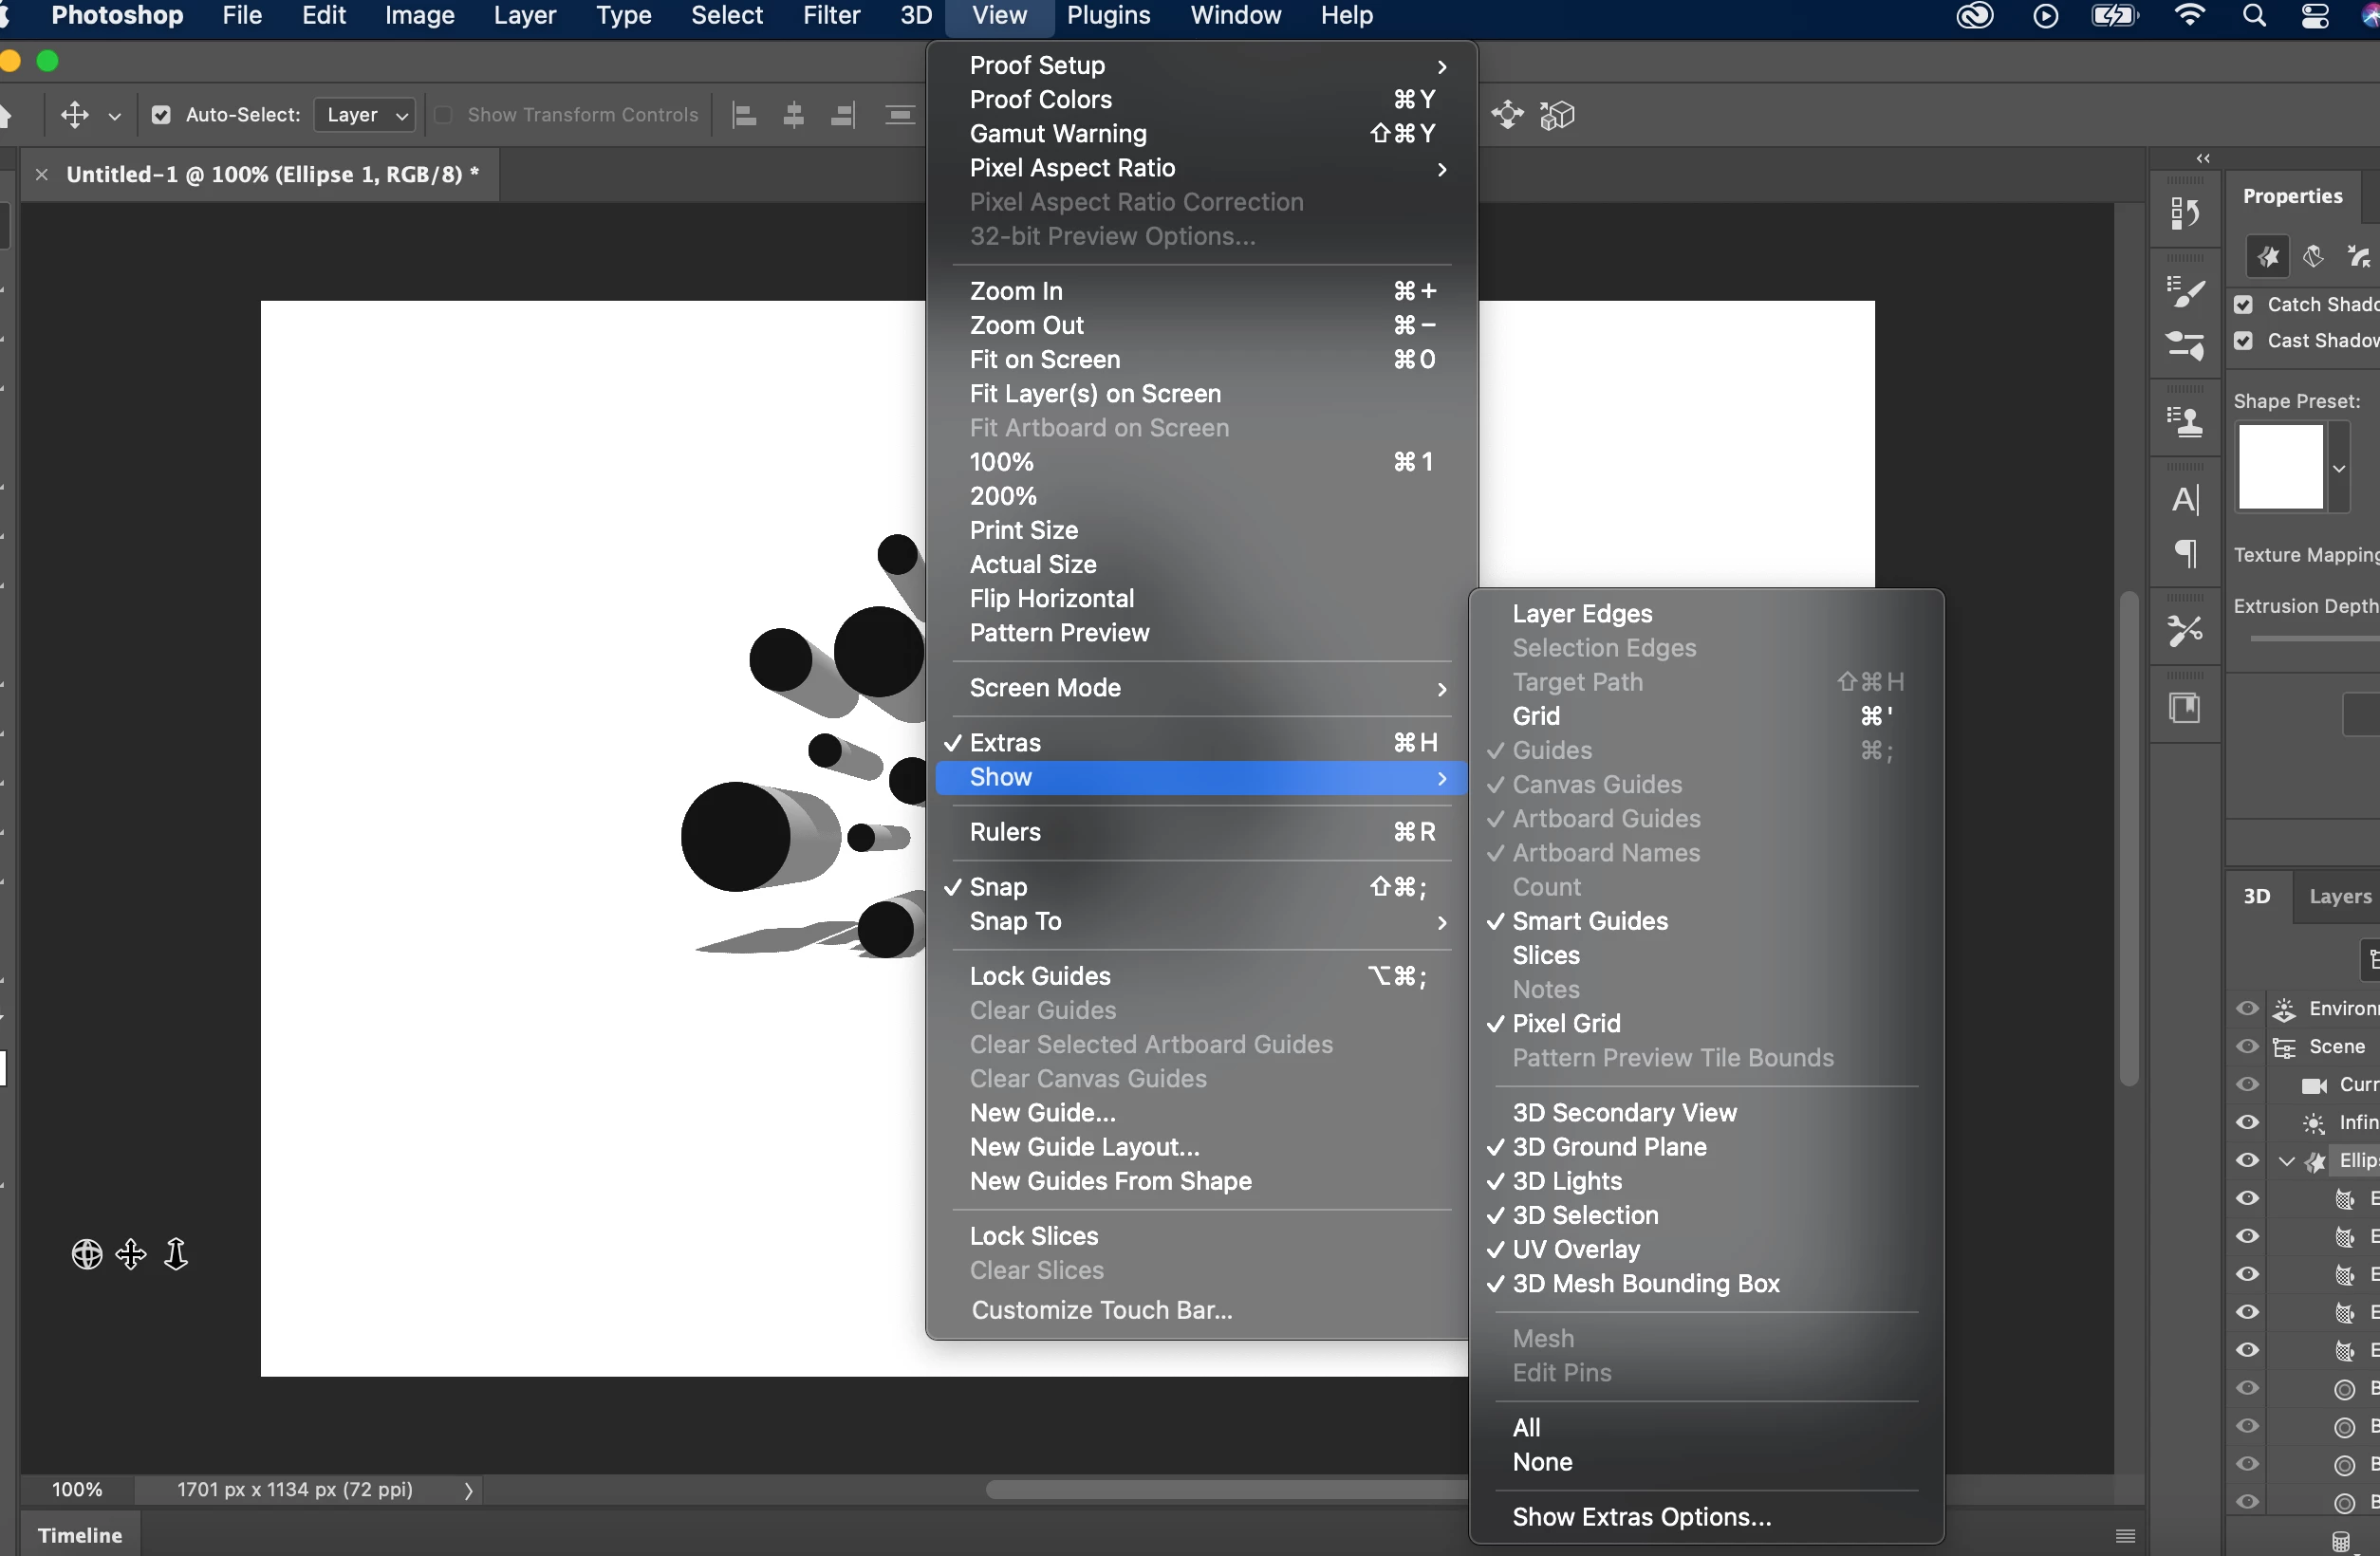
Task: Click the align left edges icon
Action: click(744, 115)
